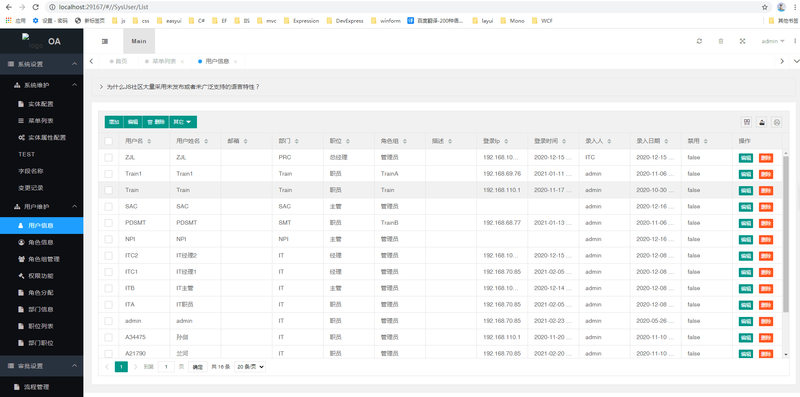The image size is (800, 397).
Task: Click 编辑 in the ZJL row
Action: point(746,158)
